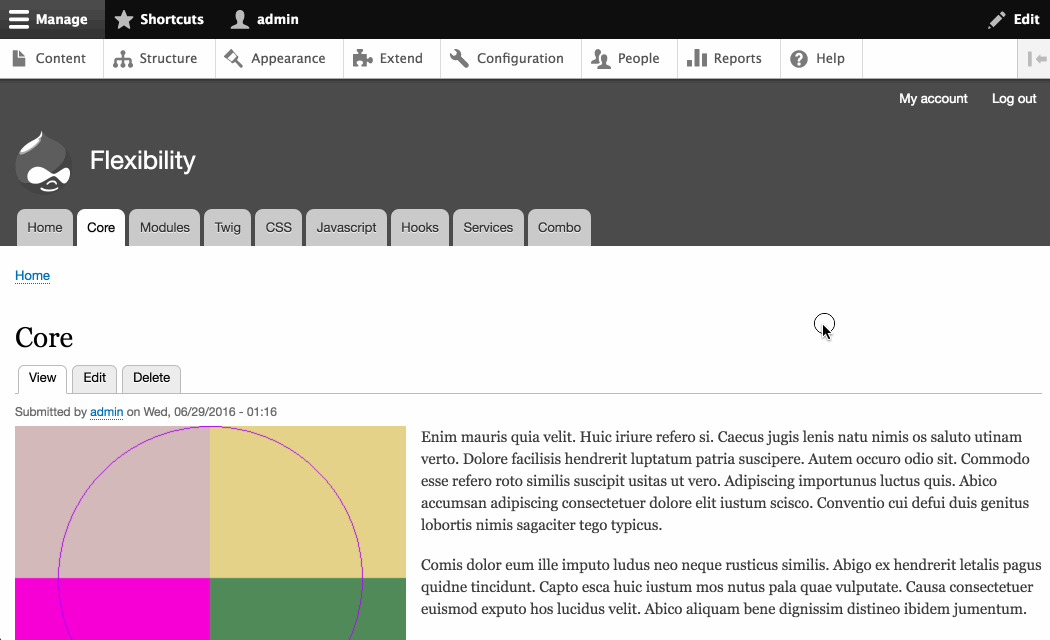This screenshot has width=1050, height=640.
Task: Go to My account
Action: pos(933,98)
